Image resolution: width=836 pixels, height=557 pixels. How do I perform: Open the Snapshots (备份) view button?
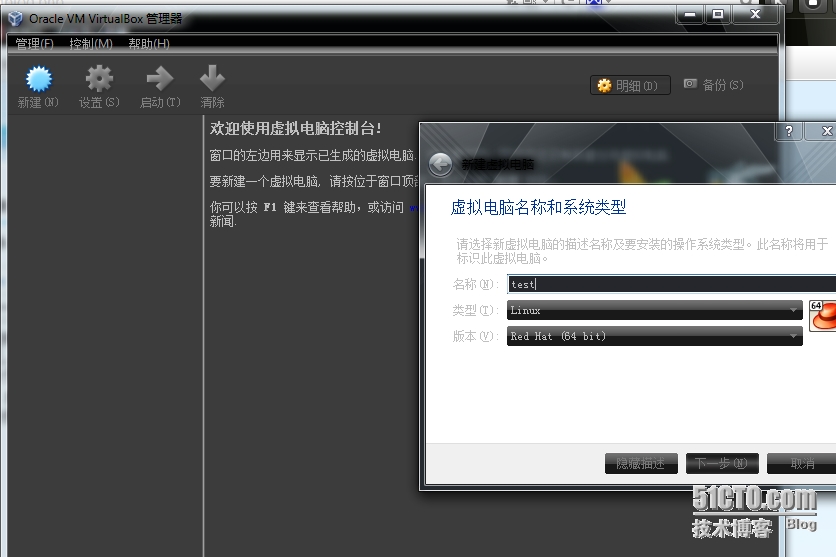coord(713,85)
